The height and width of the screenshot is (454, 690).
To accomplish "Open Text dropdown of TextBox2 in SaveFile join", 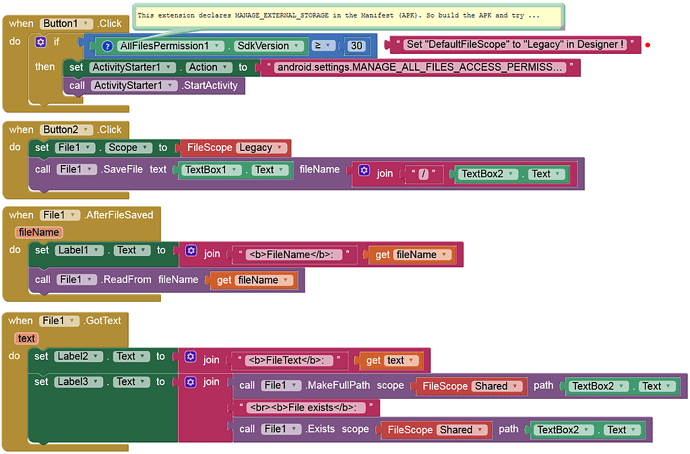I will (x=547, y=174).
